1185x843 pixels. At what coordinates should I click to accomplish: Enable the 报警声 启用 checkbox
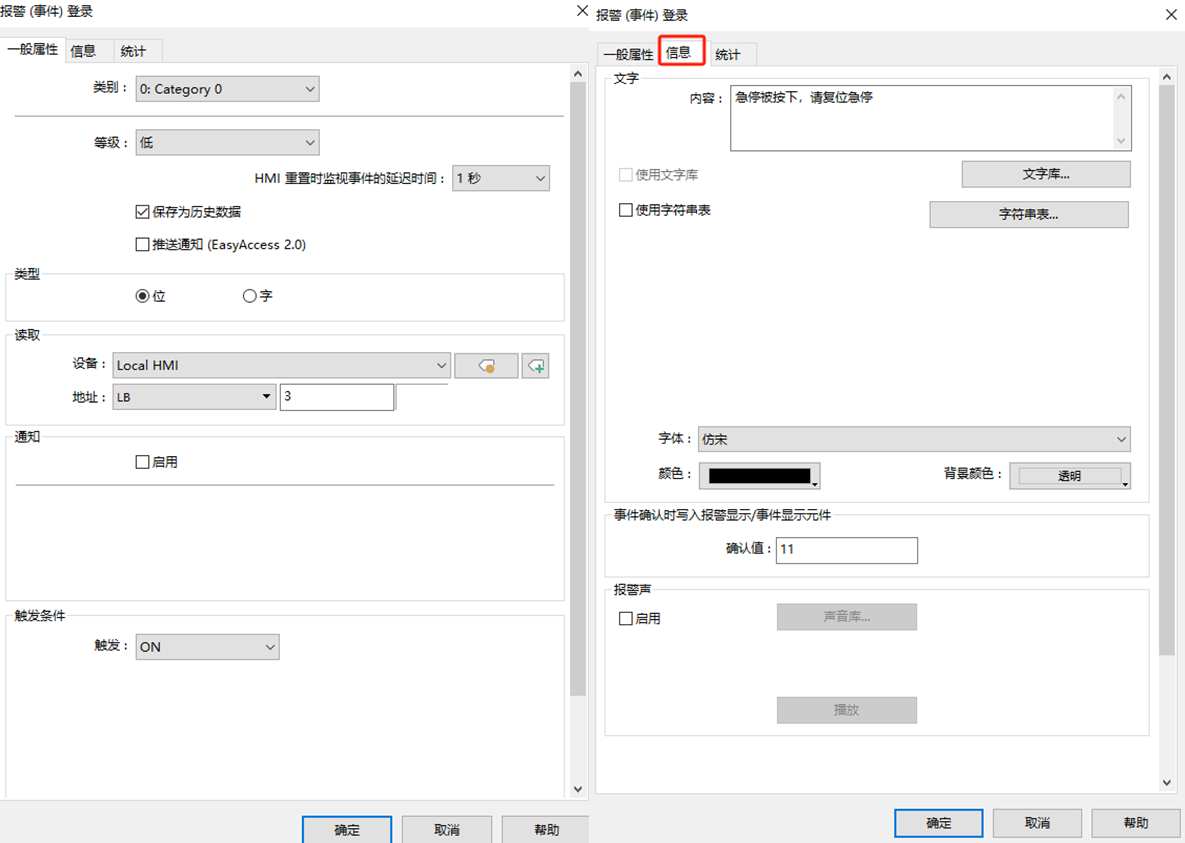tap(626, 618)
